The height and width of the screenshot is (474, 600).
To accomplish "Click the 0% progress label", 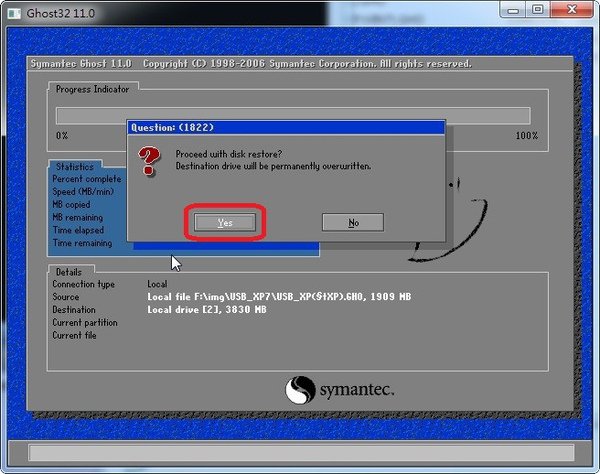I will [62, 135].
